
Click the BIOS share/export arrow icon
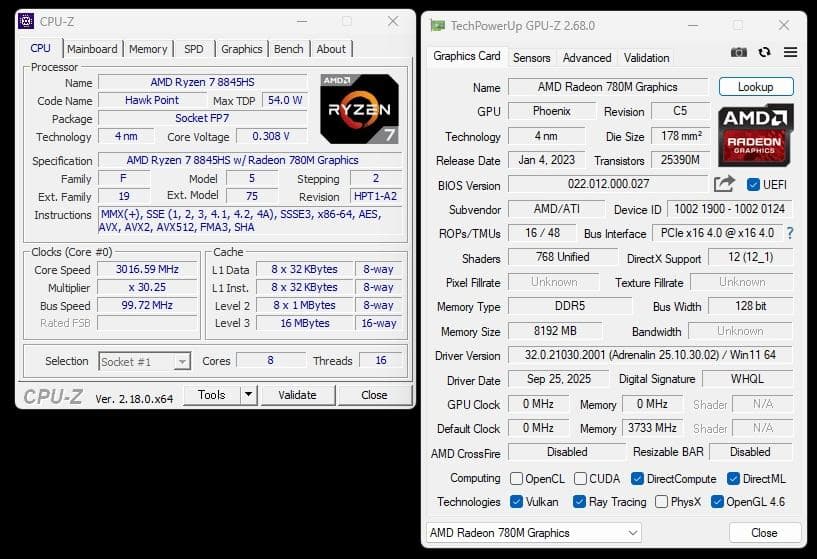click(x=724, y=184)
